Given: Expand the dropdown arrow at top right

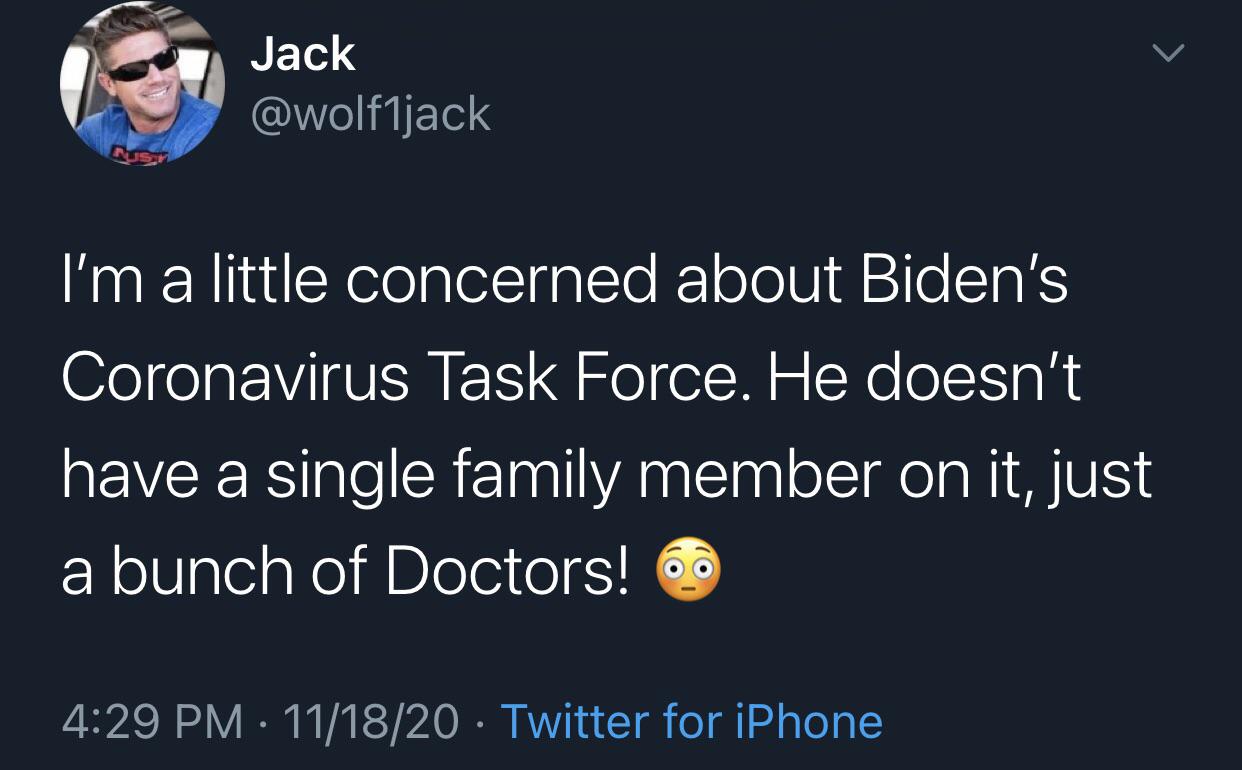Looking at the screenshot, I should click(1167, 52).
